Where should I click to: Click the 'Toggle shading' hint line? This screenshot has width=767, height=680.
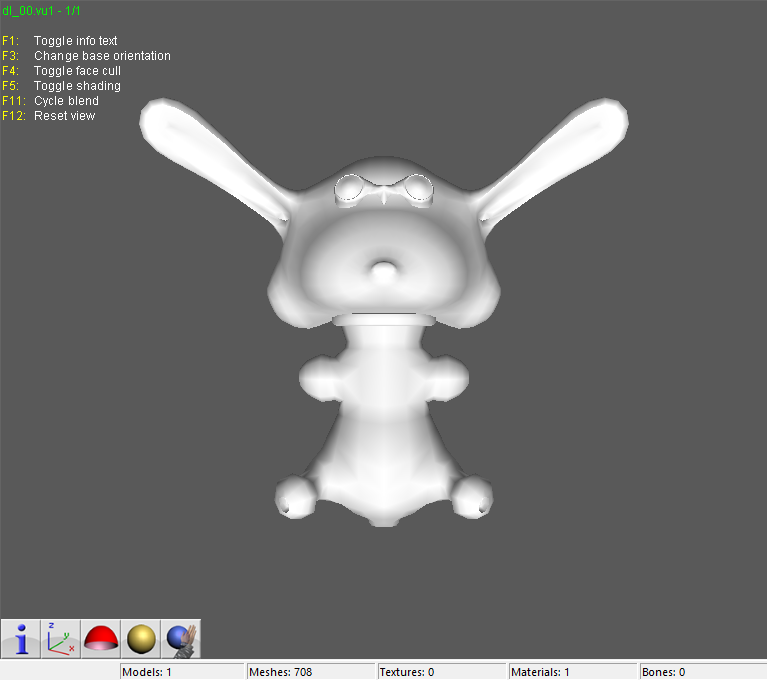(77, 86)
